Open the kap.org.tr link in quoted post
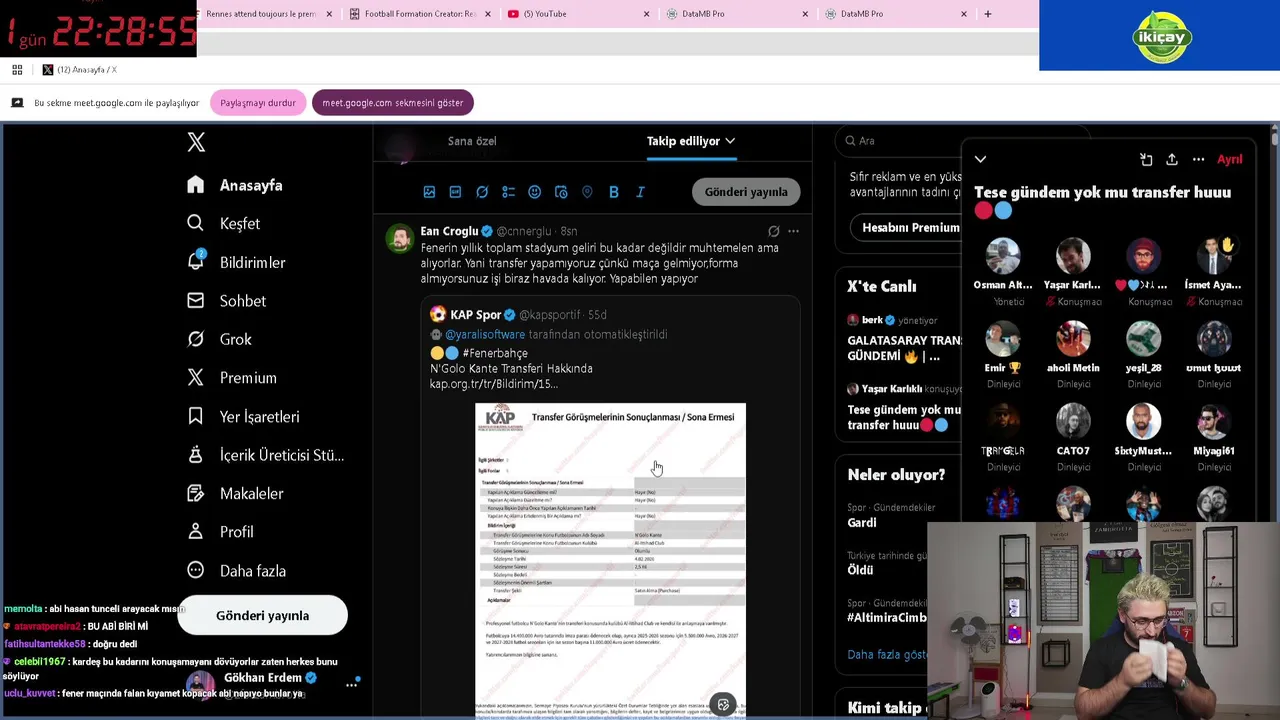This screenshot has height=720, width=1280. 493,384
